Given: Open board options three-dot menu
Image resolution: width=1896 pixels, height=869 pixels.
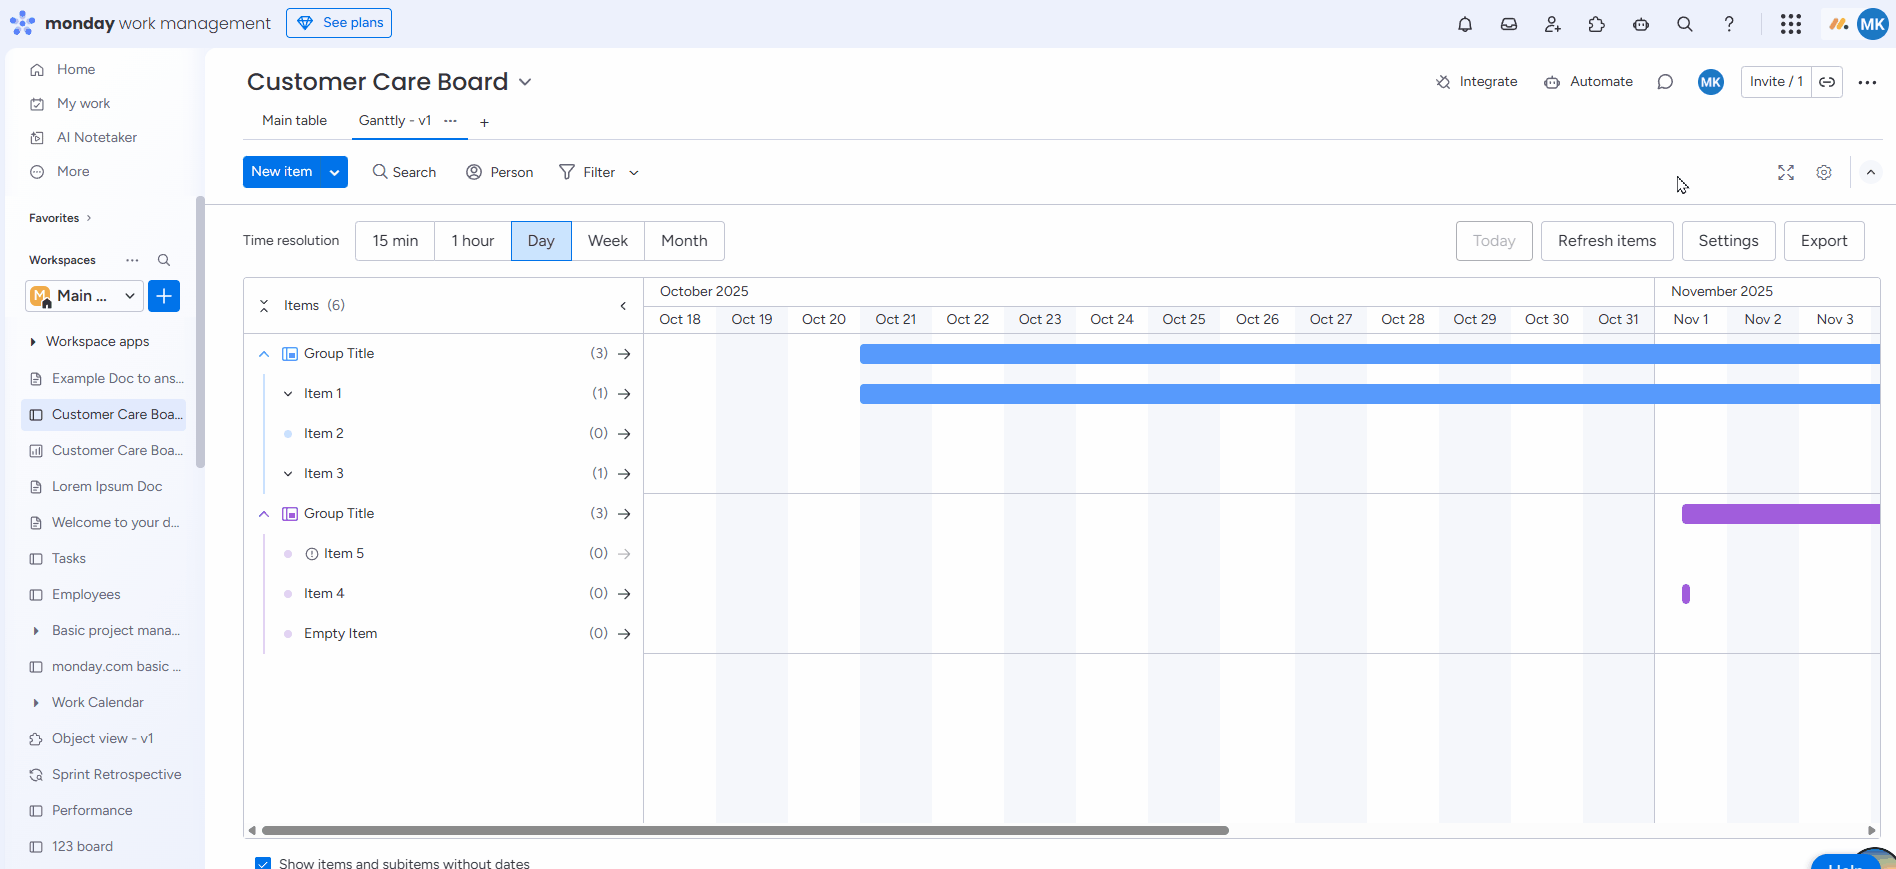Looking at the screenshot, I should (1867, 82).
